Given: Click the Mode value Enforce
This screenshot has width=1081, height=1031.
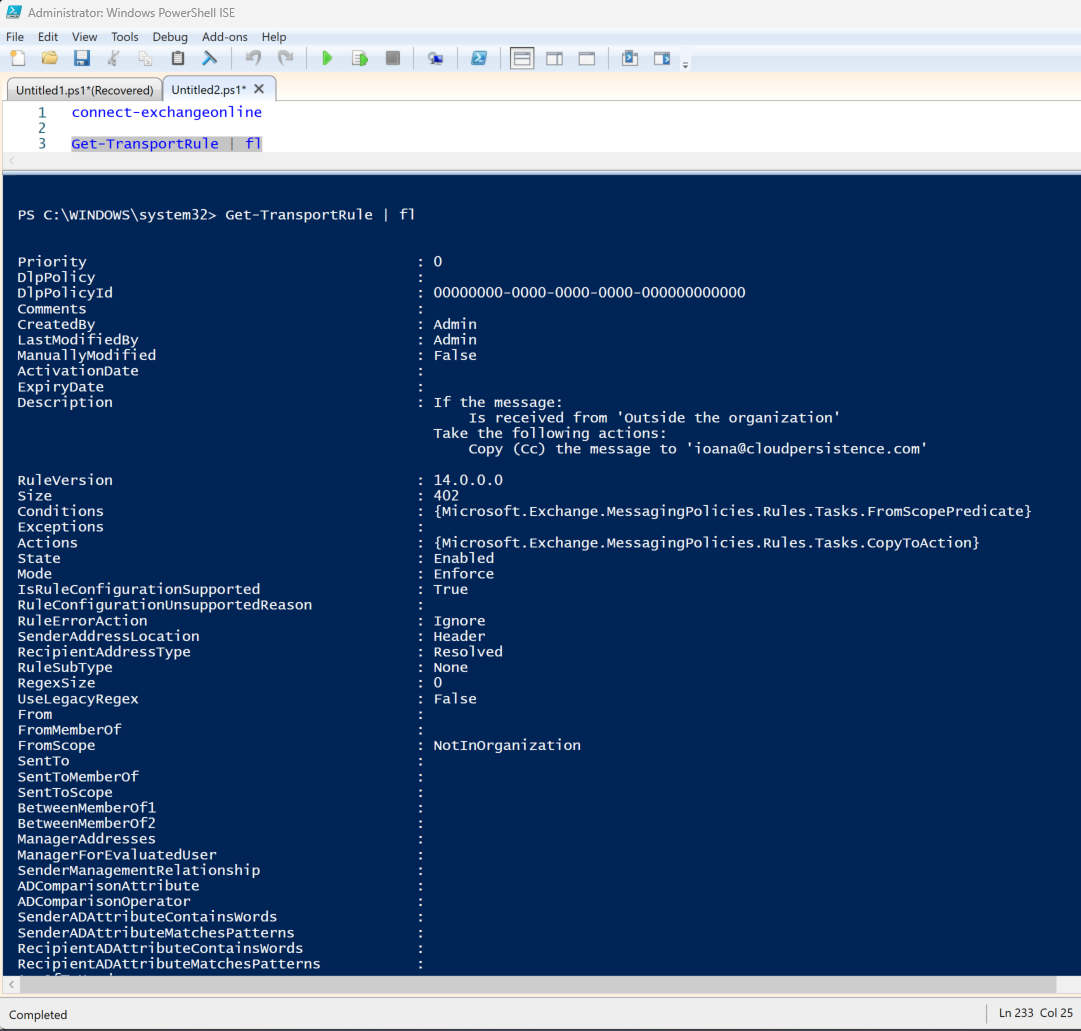Looking at the screenshot, I should coord(464,574).
